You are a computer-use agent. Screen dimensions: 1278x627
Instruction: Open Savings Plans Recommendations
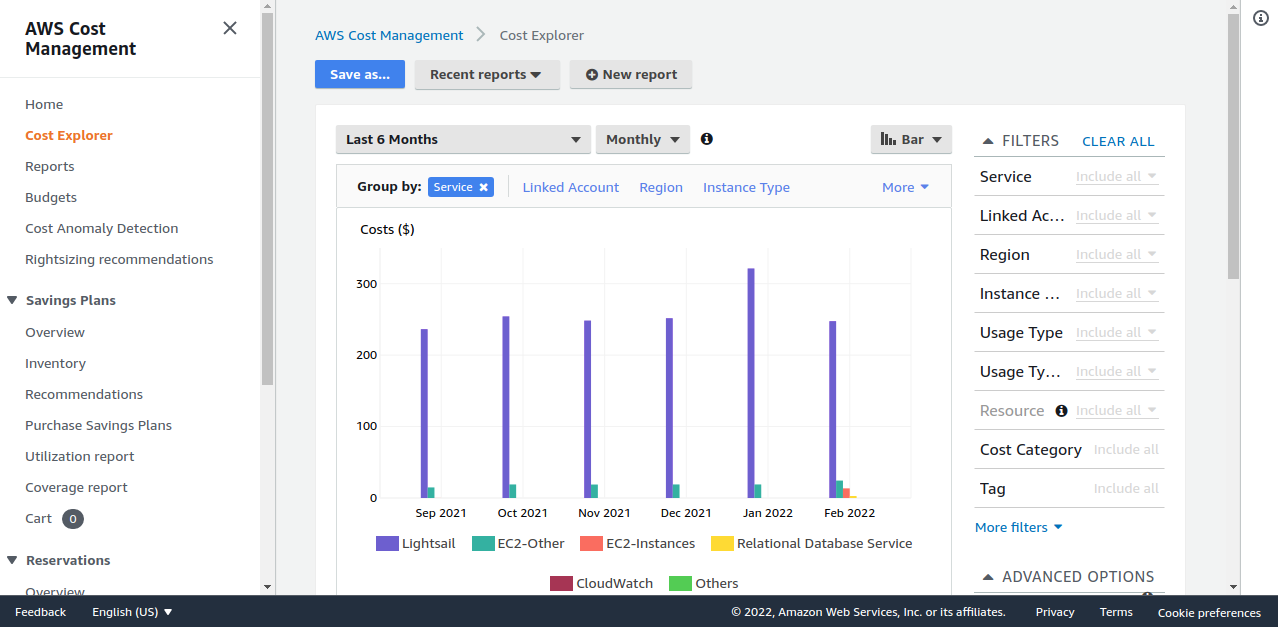point(84,394)
